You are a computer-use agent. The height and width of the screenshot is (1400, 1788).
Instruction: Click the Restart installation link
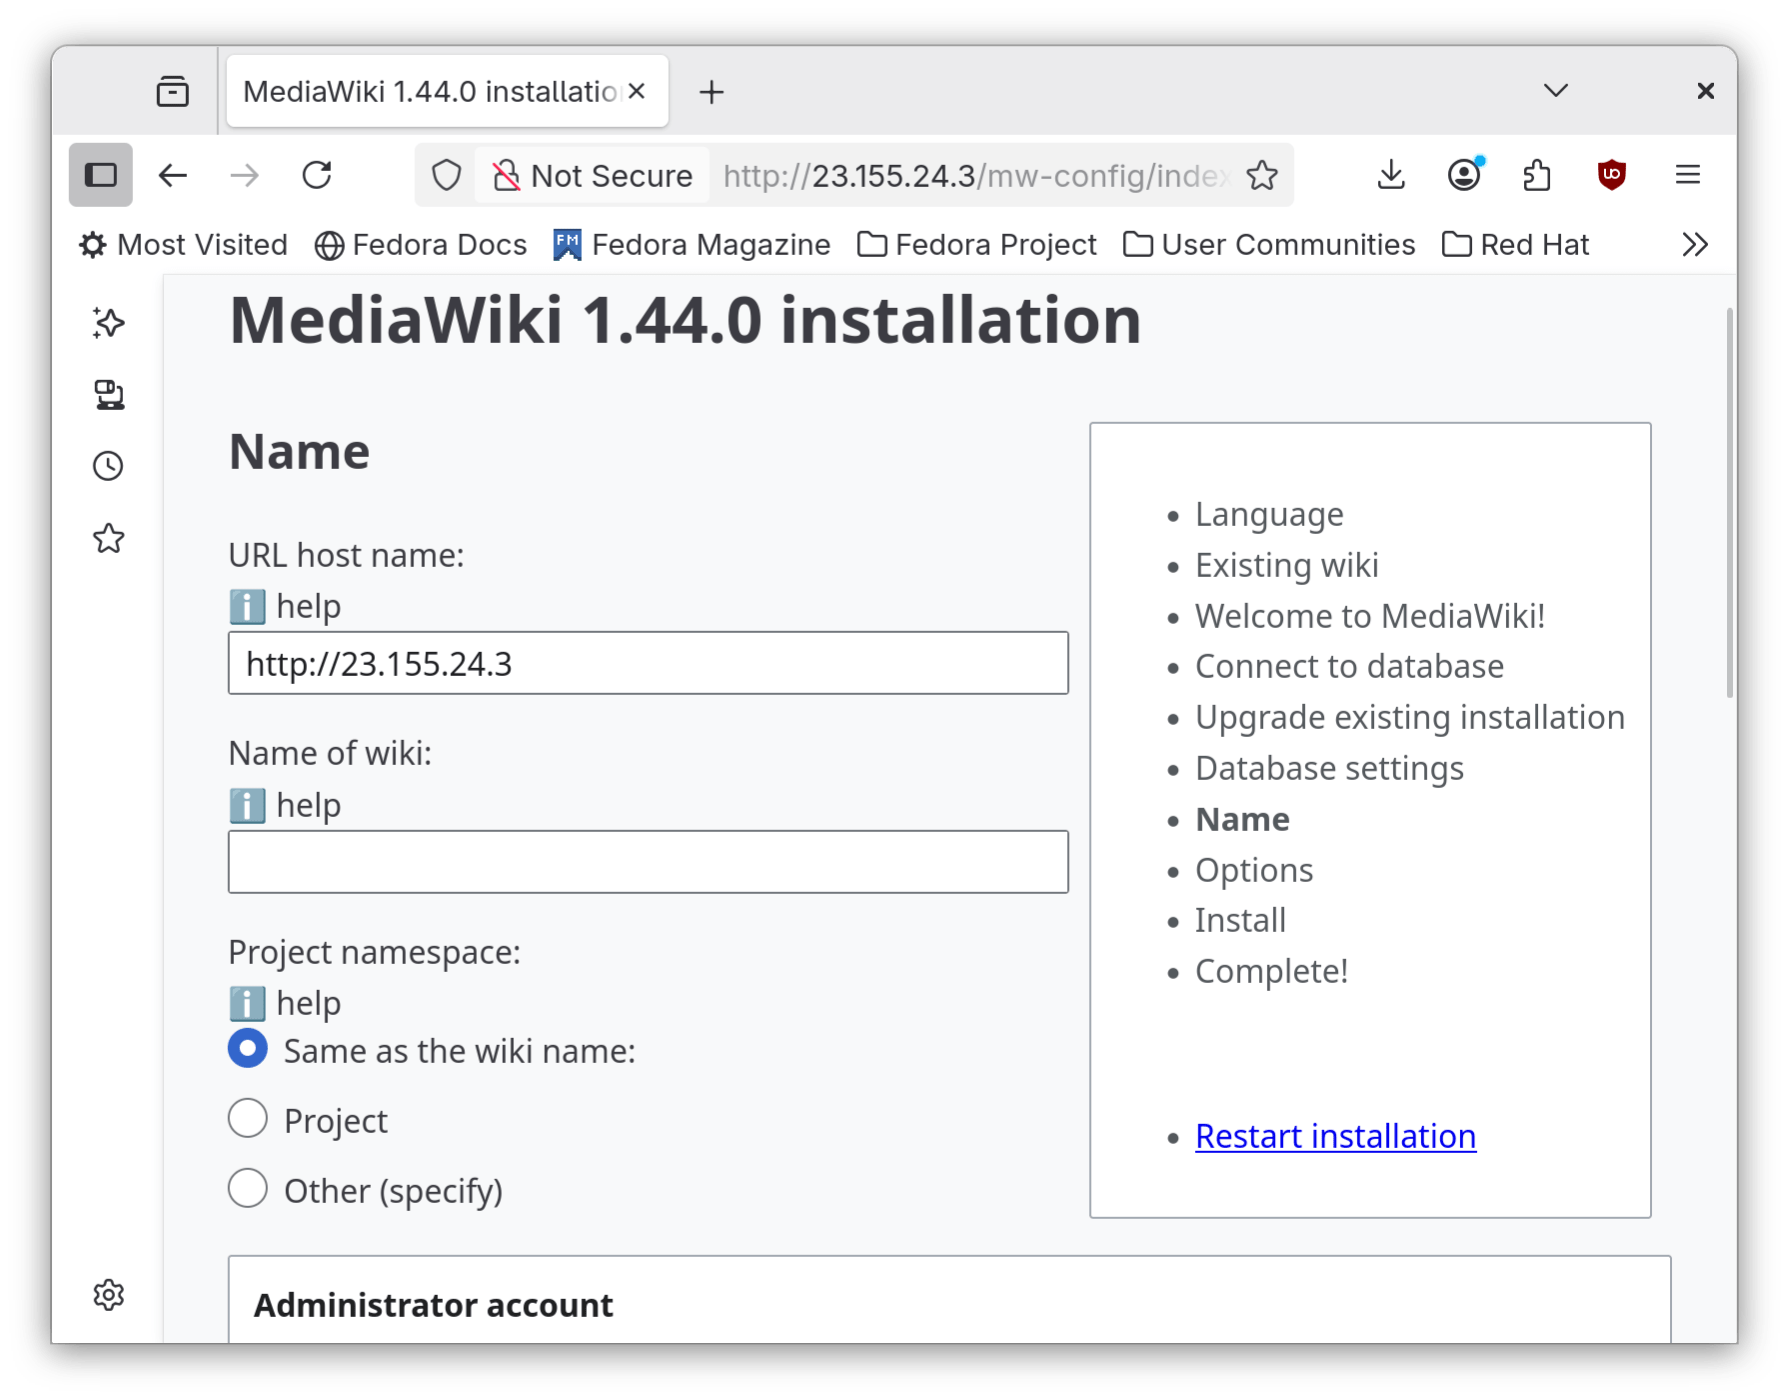click(x=1334, y=1136)
